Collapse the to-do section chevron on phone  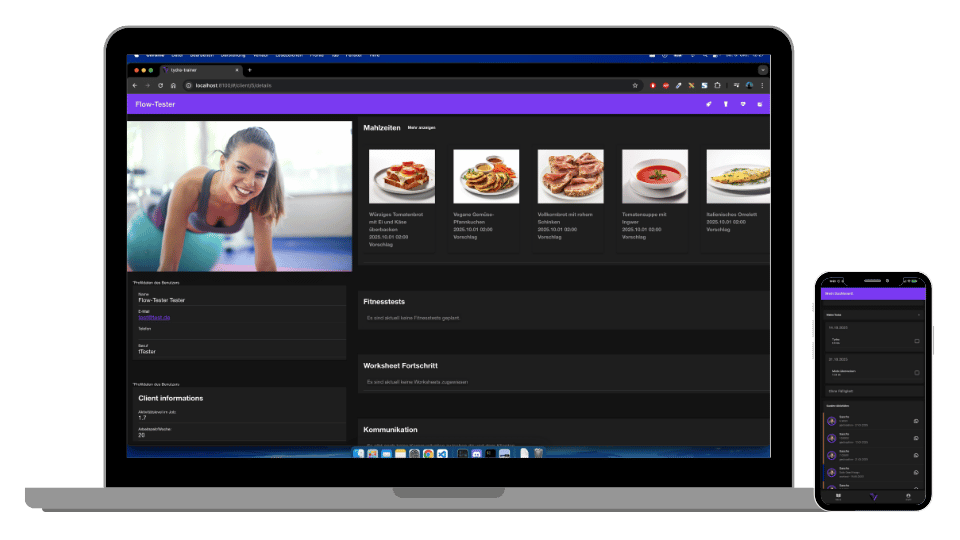coord(918,315)
